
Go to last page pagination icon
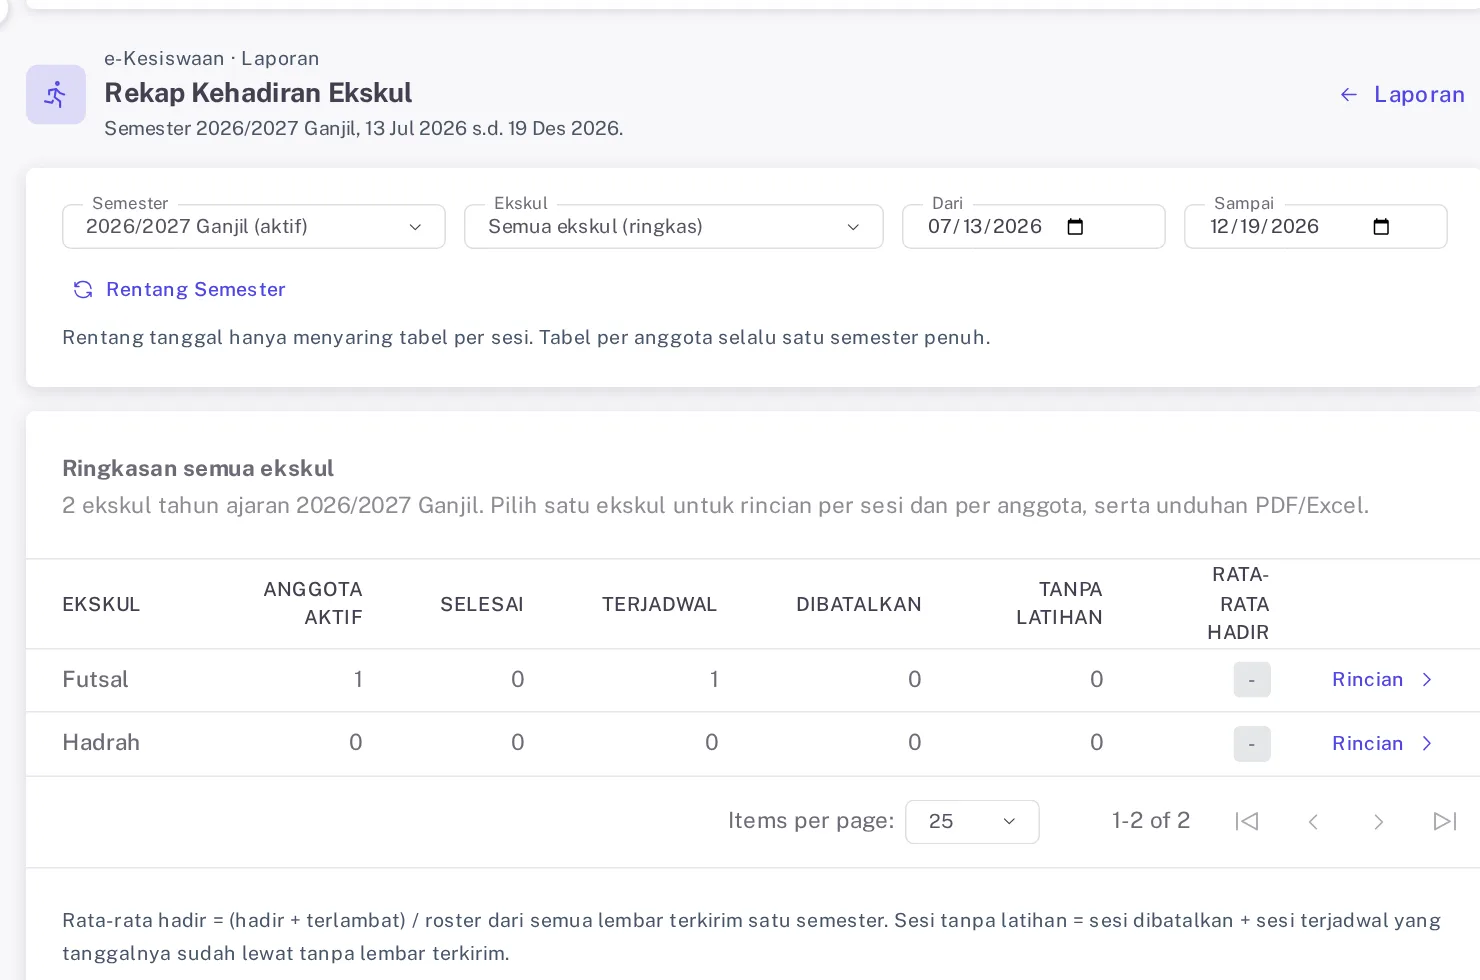coord(1445,822)
